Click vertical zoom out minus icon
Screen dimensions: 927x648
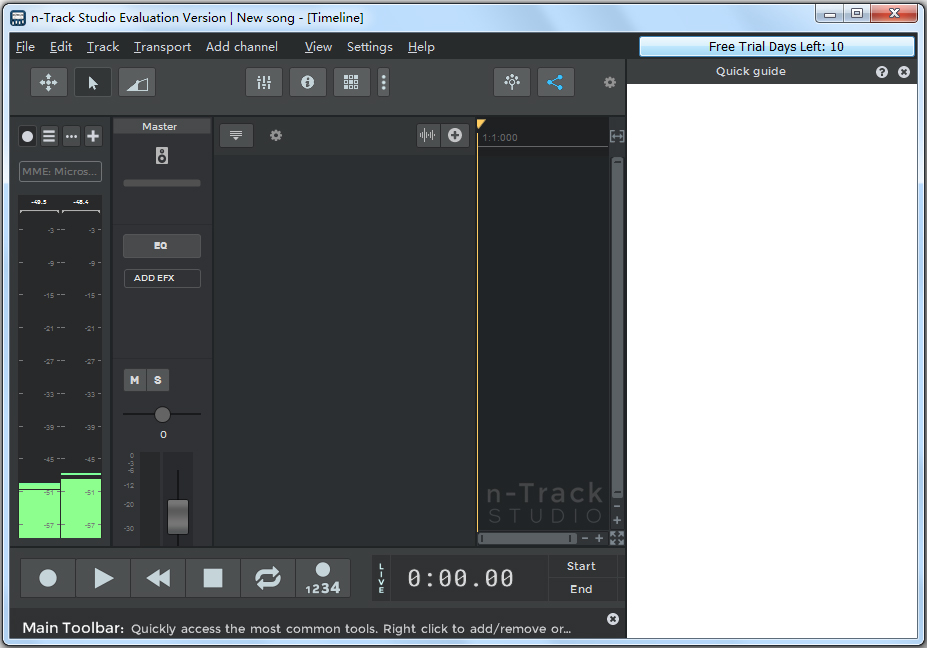617,507
